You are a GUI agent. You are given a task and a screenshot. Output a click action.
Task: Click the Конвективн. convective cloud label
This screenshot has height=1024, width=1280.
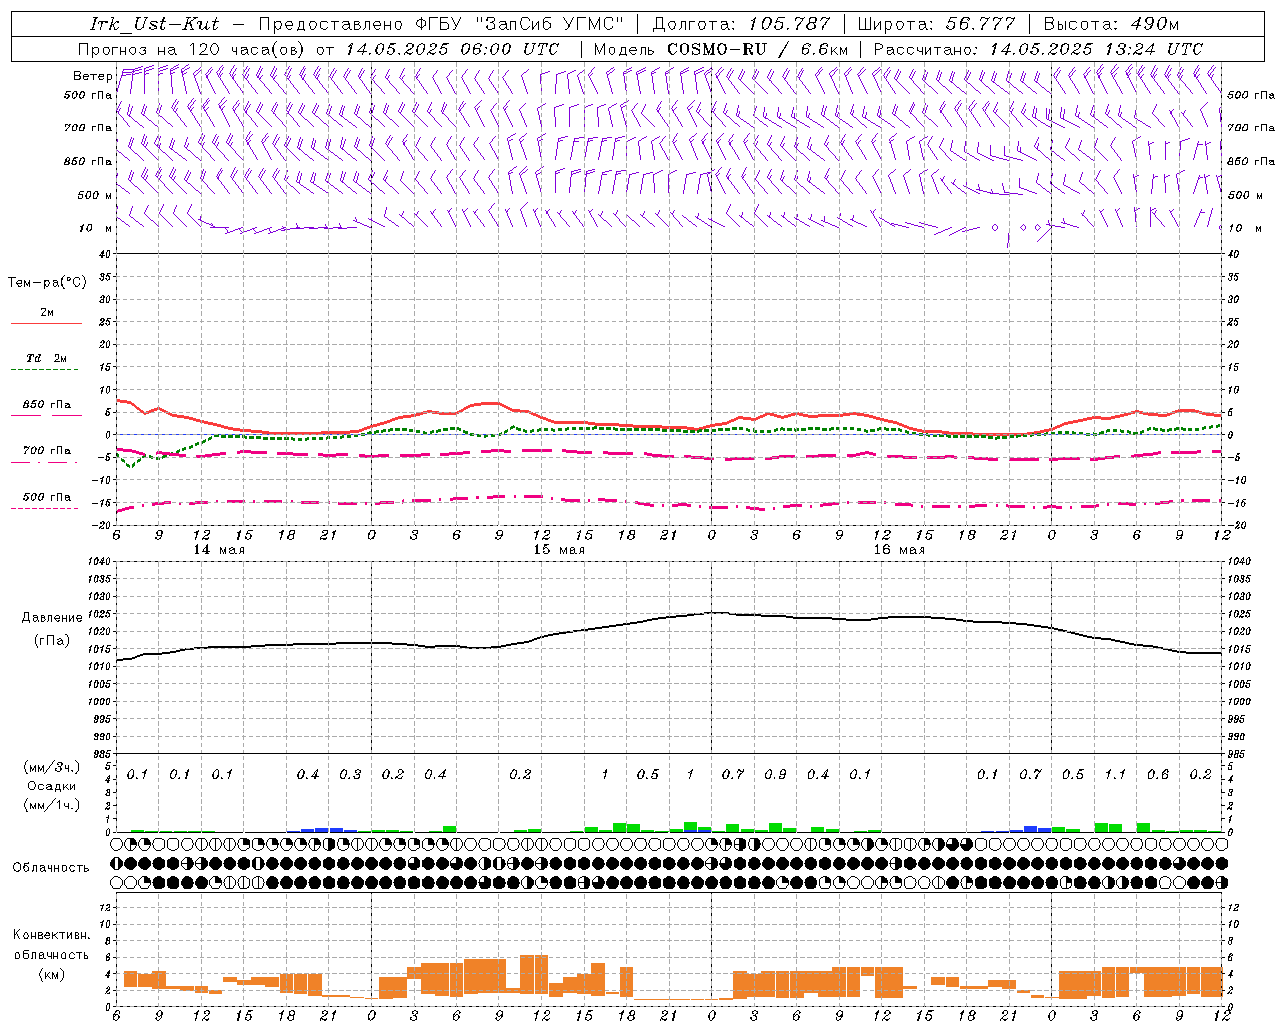pyautogui.click(x=51, y=935)
